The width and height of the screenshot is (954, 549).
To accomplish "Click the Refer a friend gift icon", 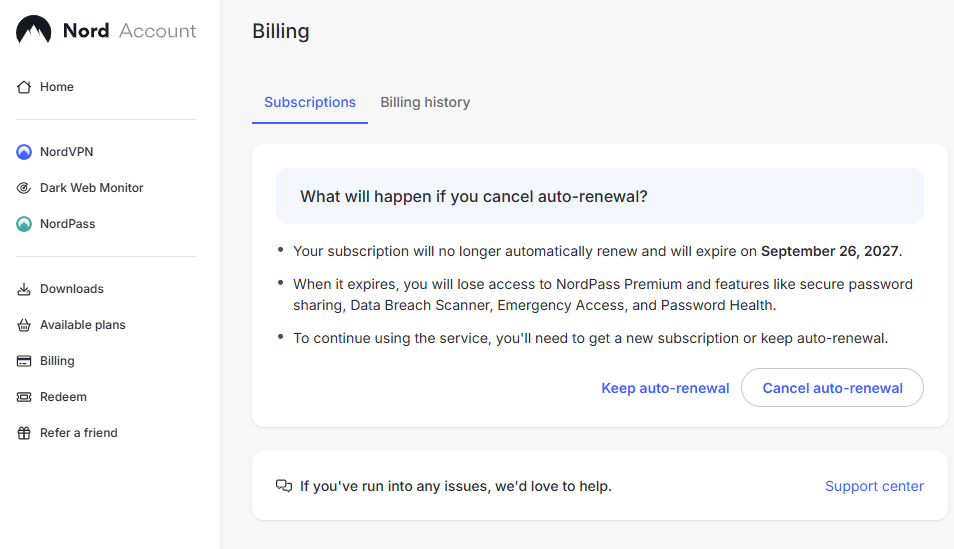I will click(24, 433).
